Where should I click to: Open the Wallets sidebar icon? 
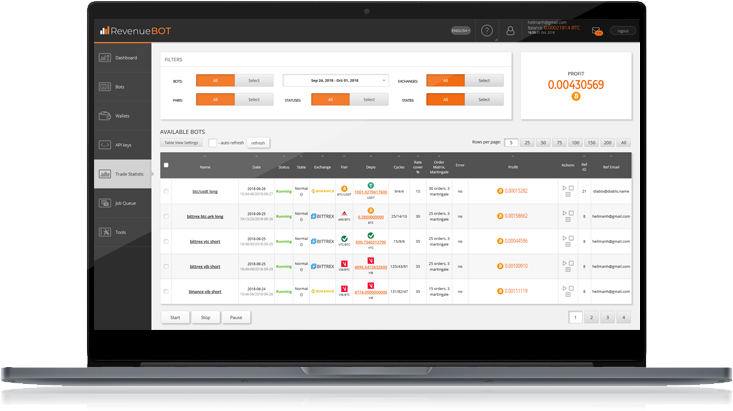pos(105,116)
